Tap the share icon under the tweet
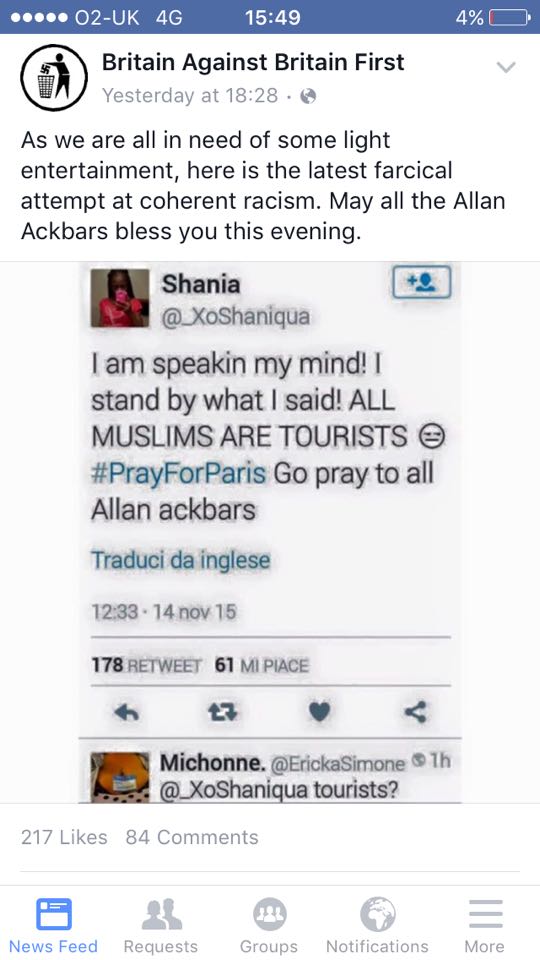The image size is (540, 960). tap(416, 711)
